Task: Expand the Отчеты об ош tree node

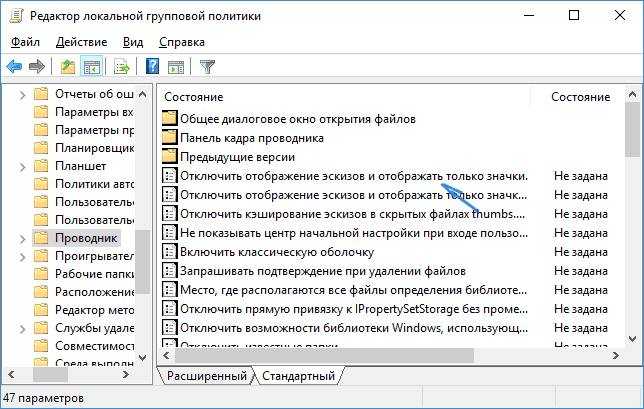Action: pos(23,95)
